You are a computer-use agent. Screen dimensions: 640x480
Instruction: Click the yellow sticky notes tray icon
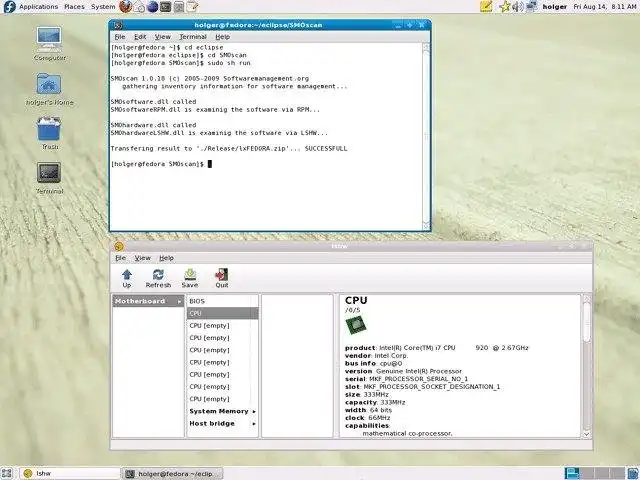(x=486, y=7)
